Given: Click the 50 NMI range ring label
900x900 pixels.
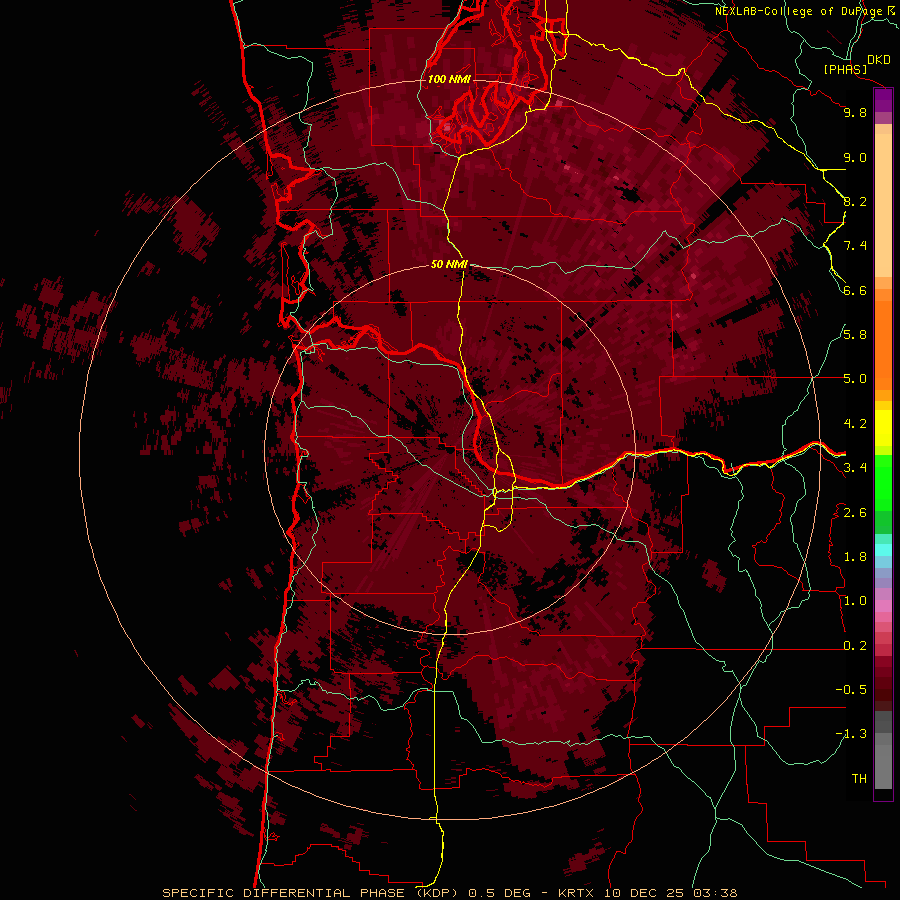Looking at the screenshot, I should pos(449,264).
